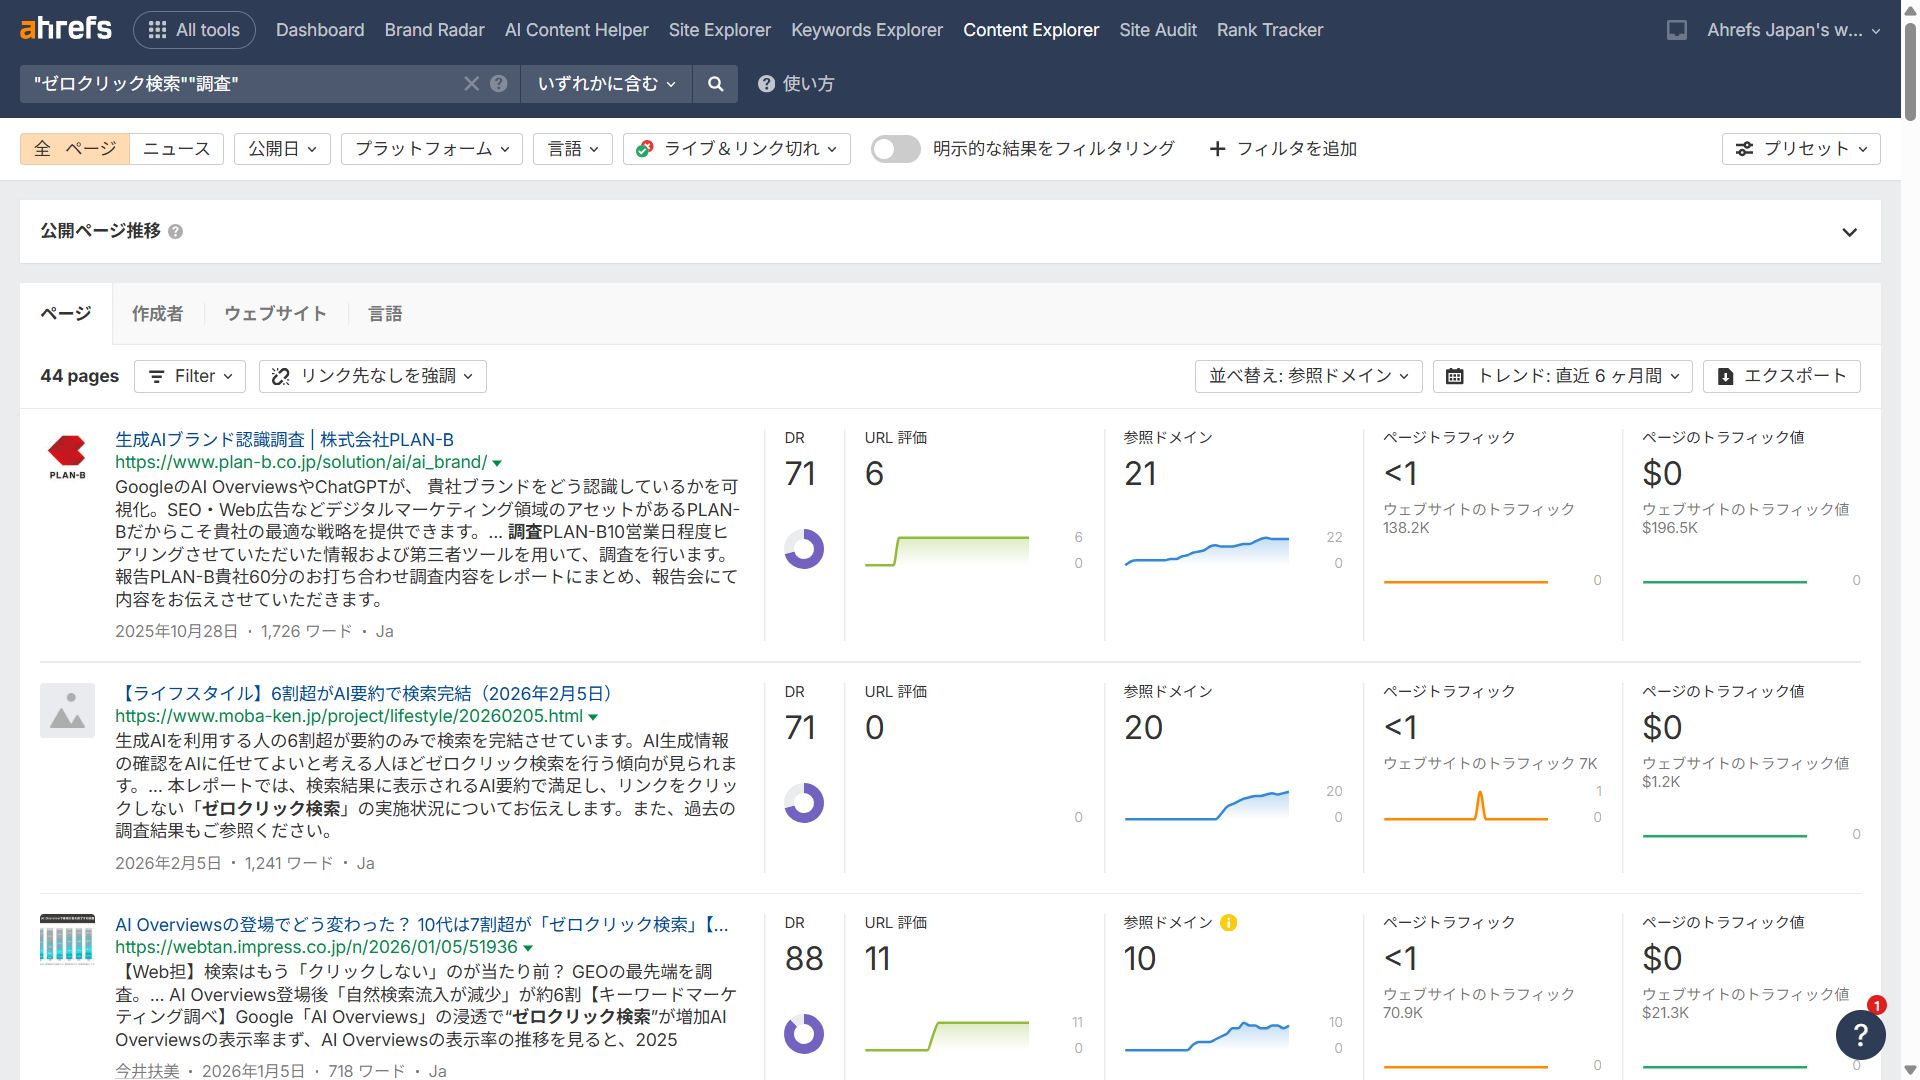Click the search query input field
Viewport: 1920px width, 1080px height.
pos(245,84)
